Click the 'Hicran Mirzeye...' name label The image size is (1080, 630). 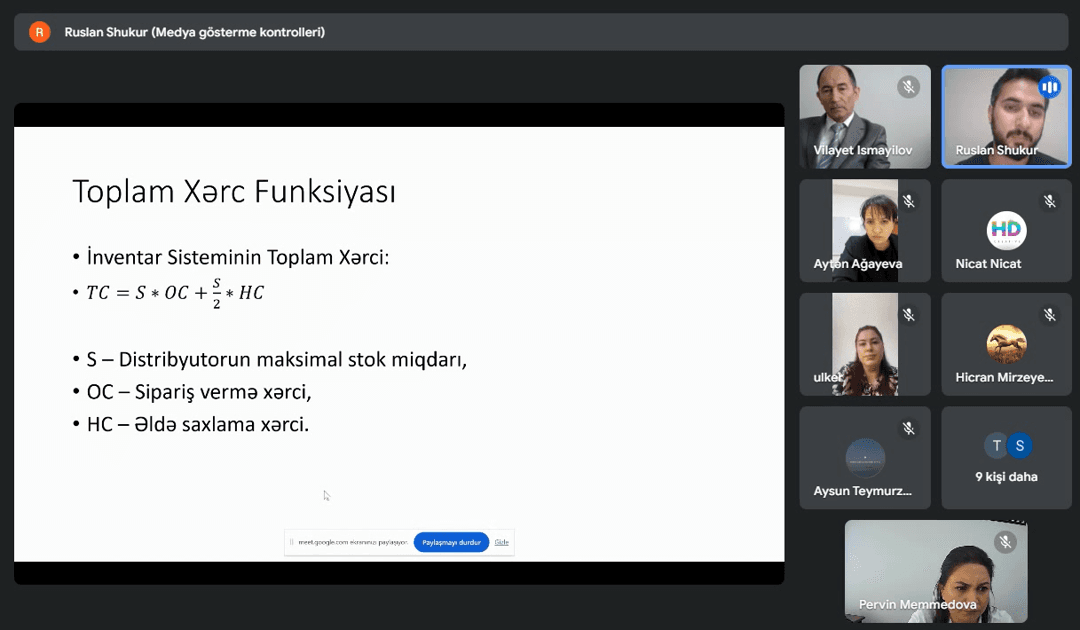pyautogui.click(x=1004, y=377)
